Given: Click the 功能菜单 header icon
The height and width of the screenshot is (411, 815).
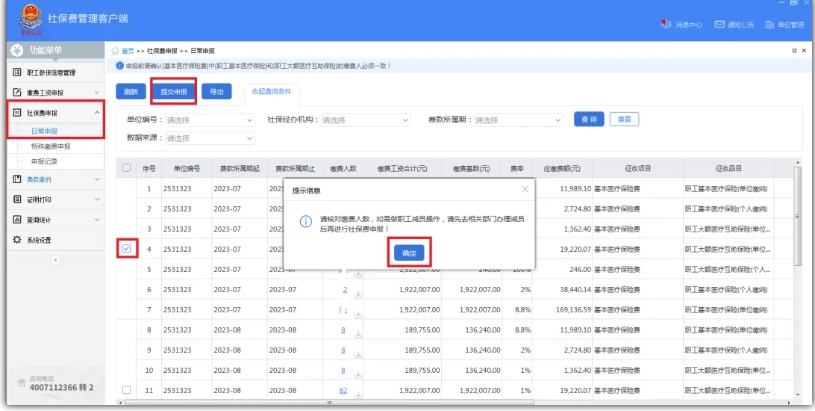Looking at the screenshot, I should point(17,49).
